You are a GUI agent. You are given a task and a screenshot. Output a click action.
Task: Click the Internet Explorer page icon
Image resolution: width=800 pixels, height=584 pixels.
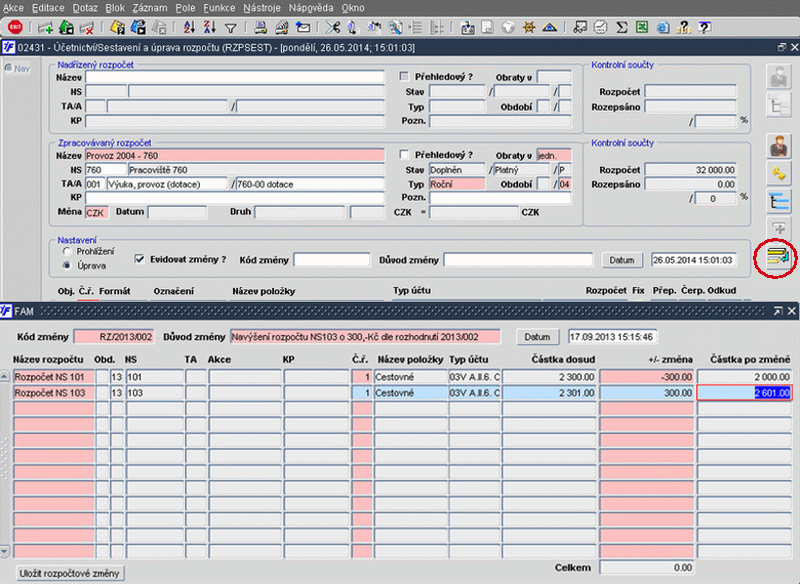coord(663,27)
